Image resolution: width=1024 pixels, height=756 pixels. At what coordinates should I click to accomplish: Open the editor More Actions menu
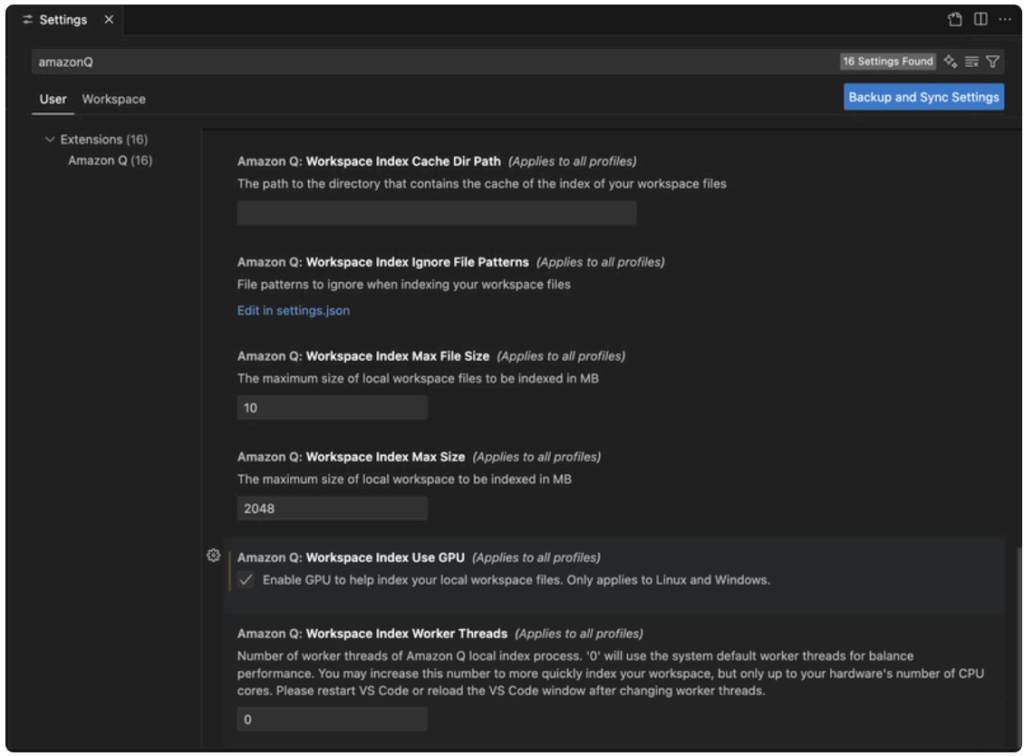1005,20
